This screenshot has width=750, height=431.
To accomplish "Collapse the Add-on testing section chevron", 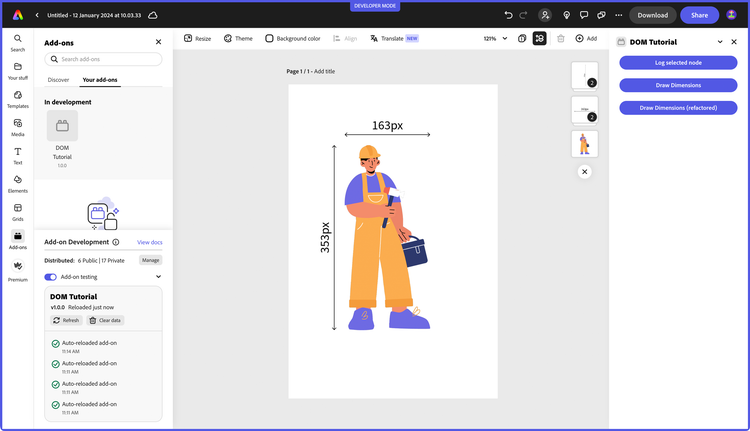I will pos(157,277).
